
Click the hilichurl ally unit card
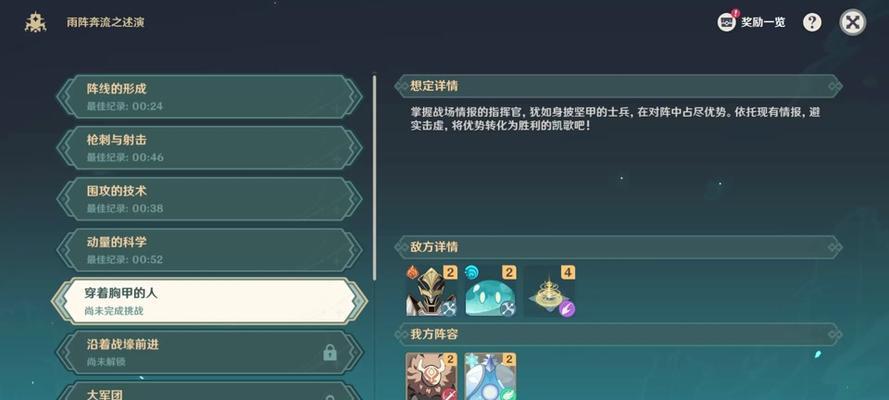coord(431,376)
